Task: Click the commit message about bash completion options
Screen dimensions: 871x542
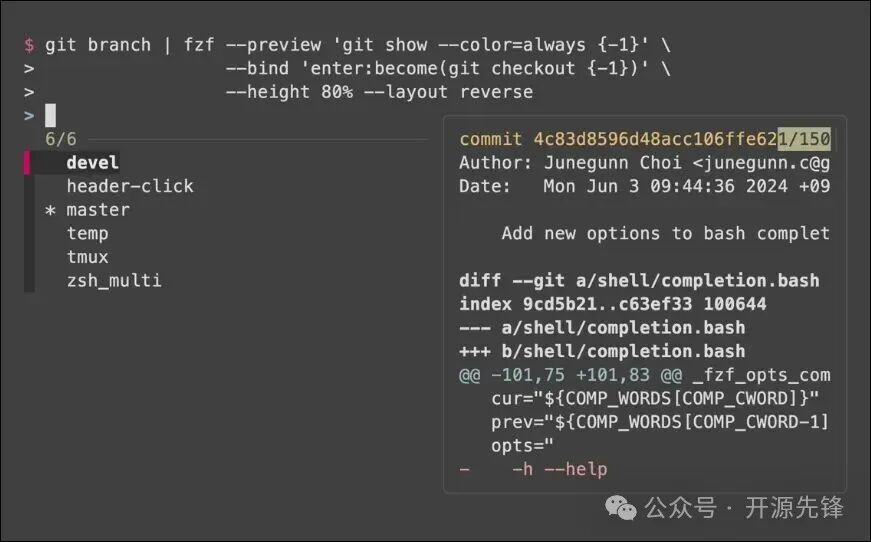Action: pyautogui.click(x=665, y=233)
